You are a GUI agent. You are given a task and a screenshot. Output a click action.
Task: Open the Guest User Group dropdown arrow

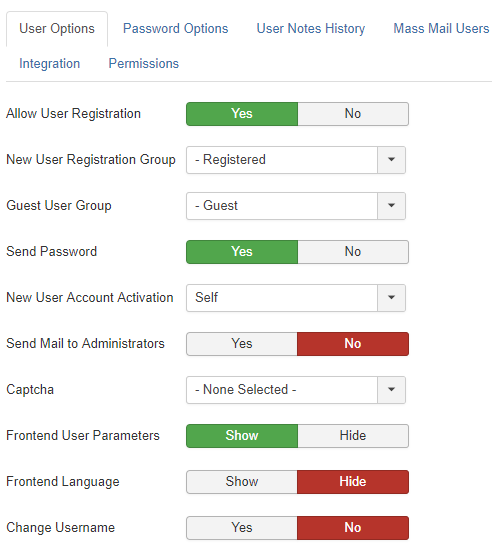(x=391, y=206)
